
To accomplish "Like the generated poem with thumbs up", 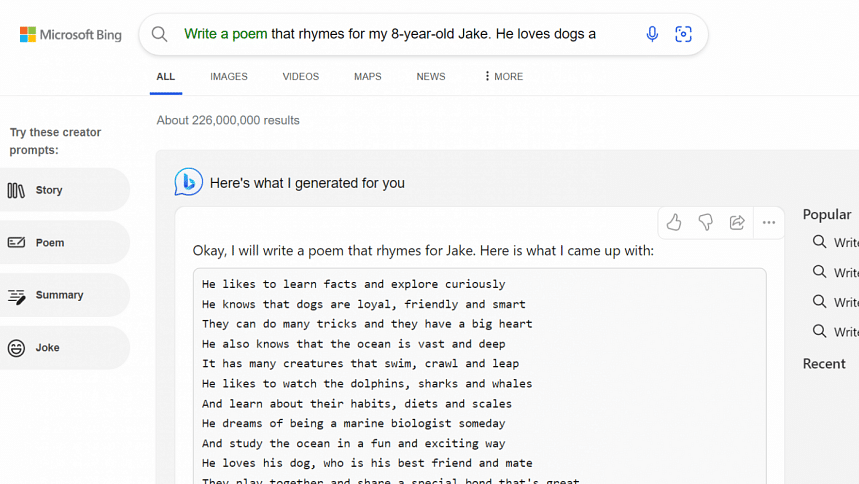I will (x=674, y=223).
